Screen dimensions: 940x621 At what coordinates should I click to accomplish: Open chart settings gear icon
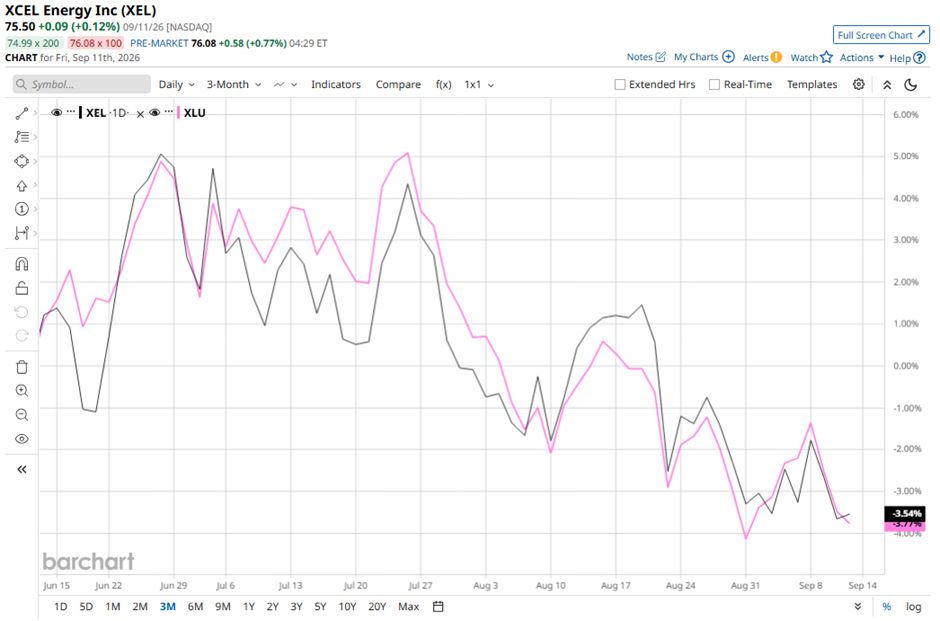858,85
